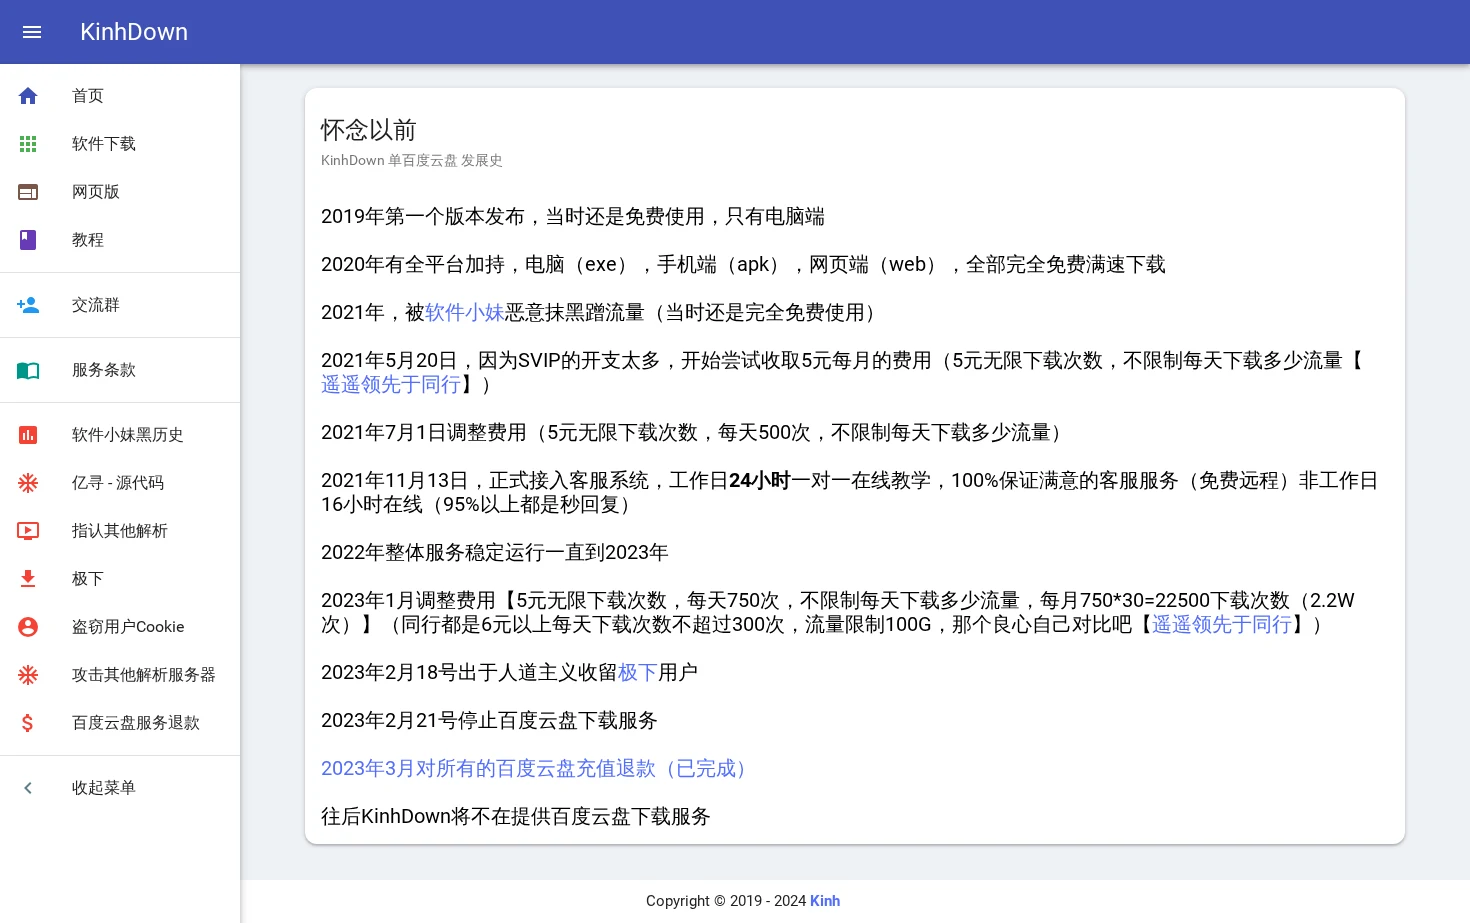Open 软件下载 menu item
Image resolution: width=1470 pixels, height=923 pixels.
(120, 144)
